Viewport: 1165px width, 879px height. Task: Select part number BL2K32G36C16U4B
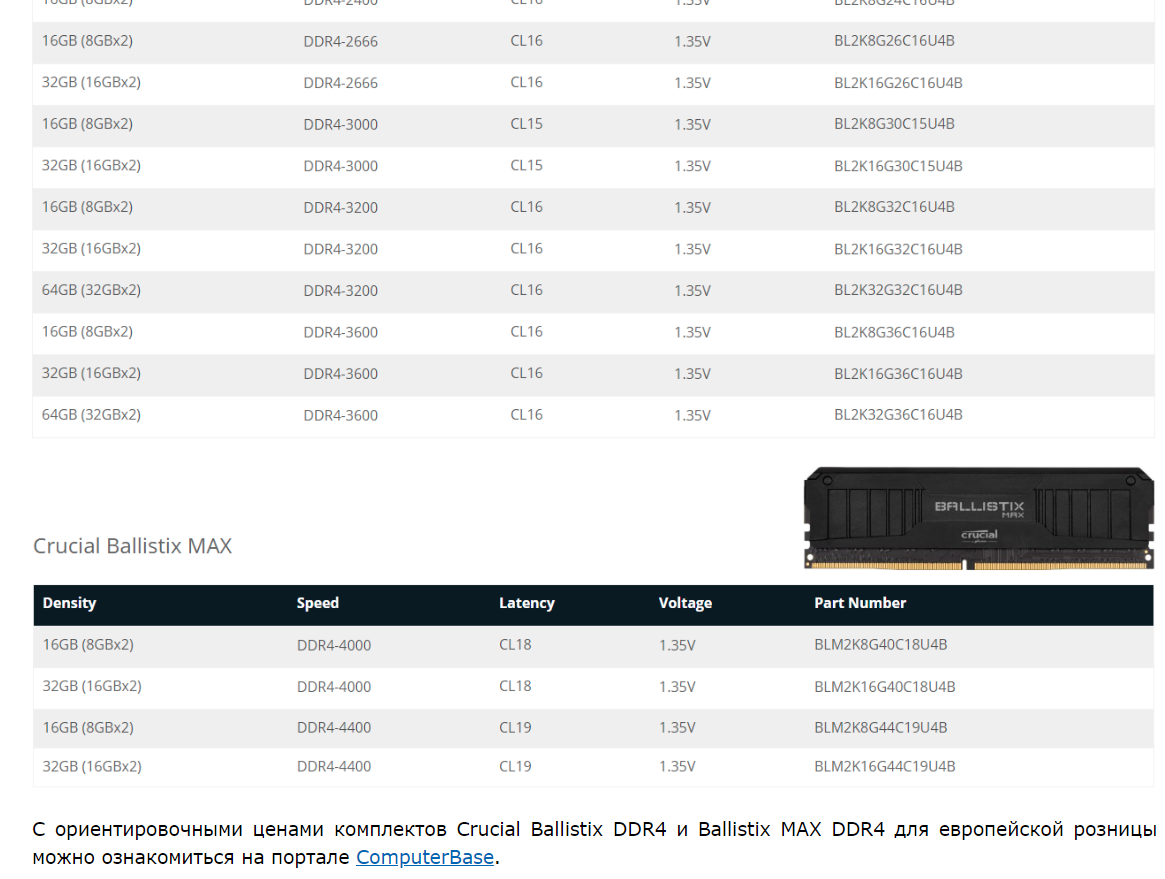(898, 415)
